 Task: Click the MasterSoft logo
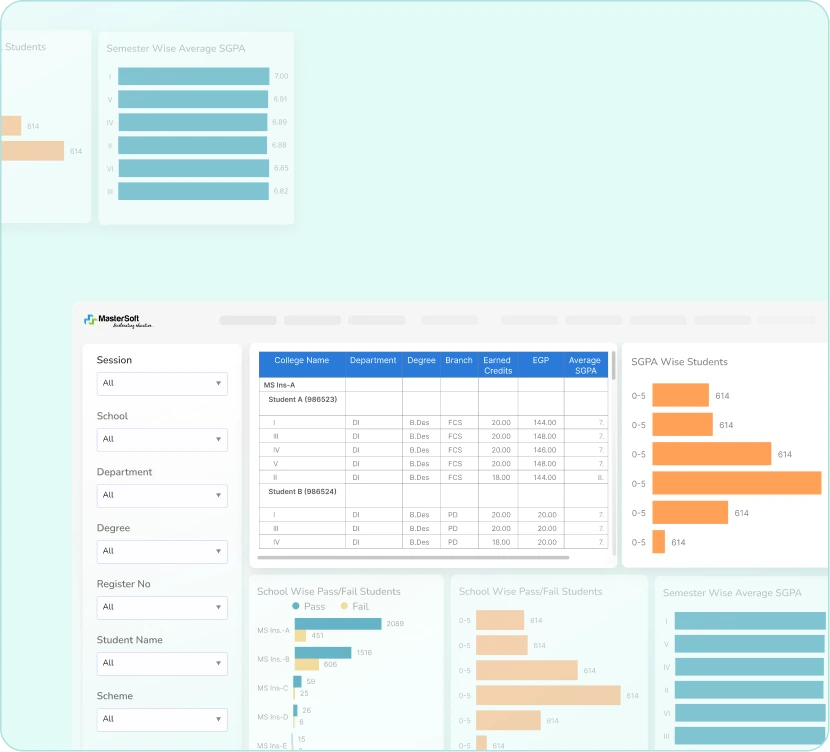pyautogui.click(x=118, y=321)
